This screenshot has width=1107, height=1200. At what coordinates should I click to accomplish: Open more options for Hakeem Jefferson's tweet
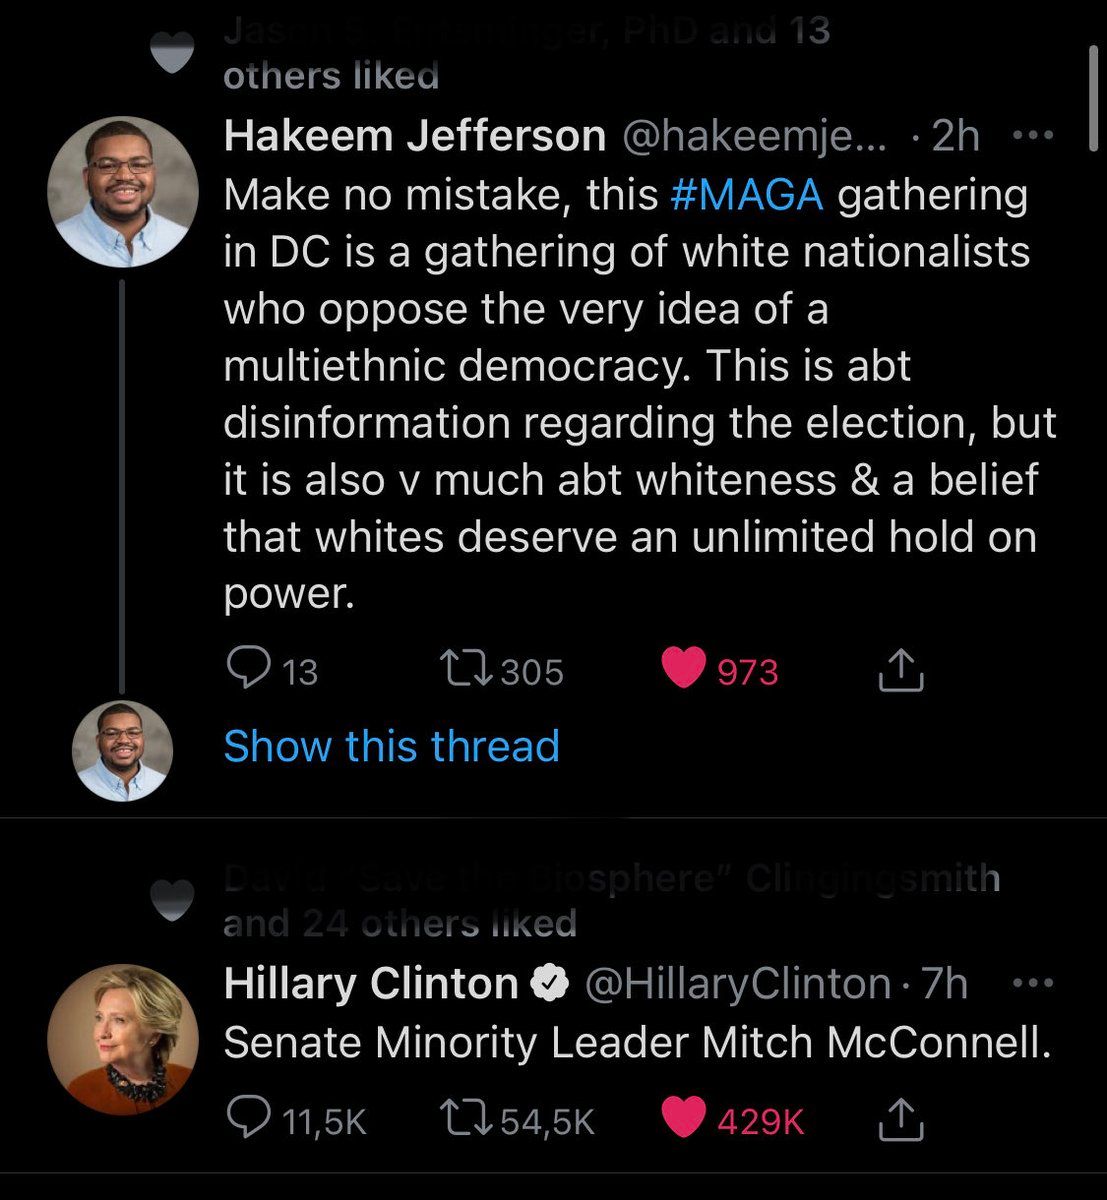[x=1032, y=136]
